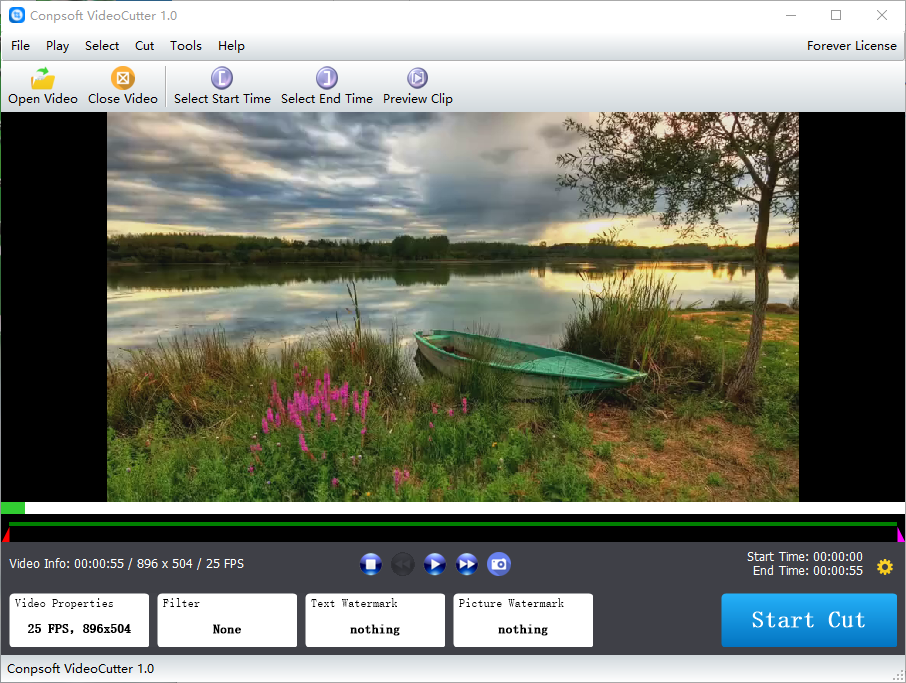906x683 pixels.
Task: Open the Picture Watermark box
Action: pos(523,620)
